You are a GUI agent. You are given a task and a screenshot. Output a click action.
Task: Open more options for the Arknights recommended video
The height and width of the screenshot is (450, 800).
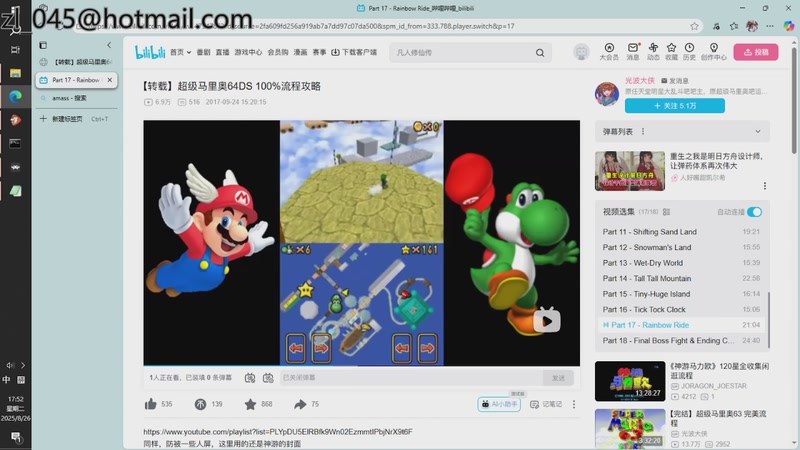(765, 186)
